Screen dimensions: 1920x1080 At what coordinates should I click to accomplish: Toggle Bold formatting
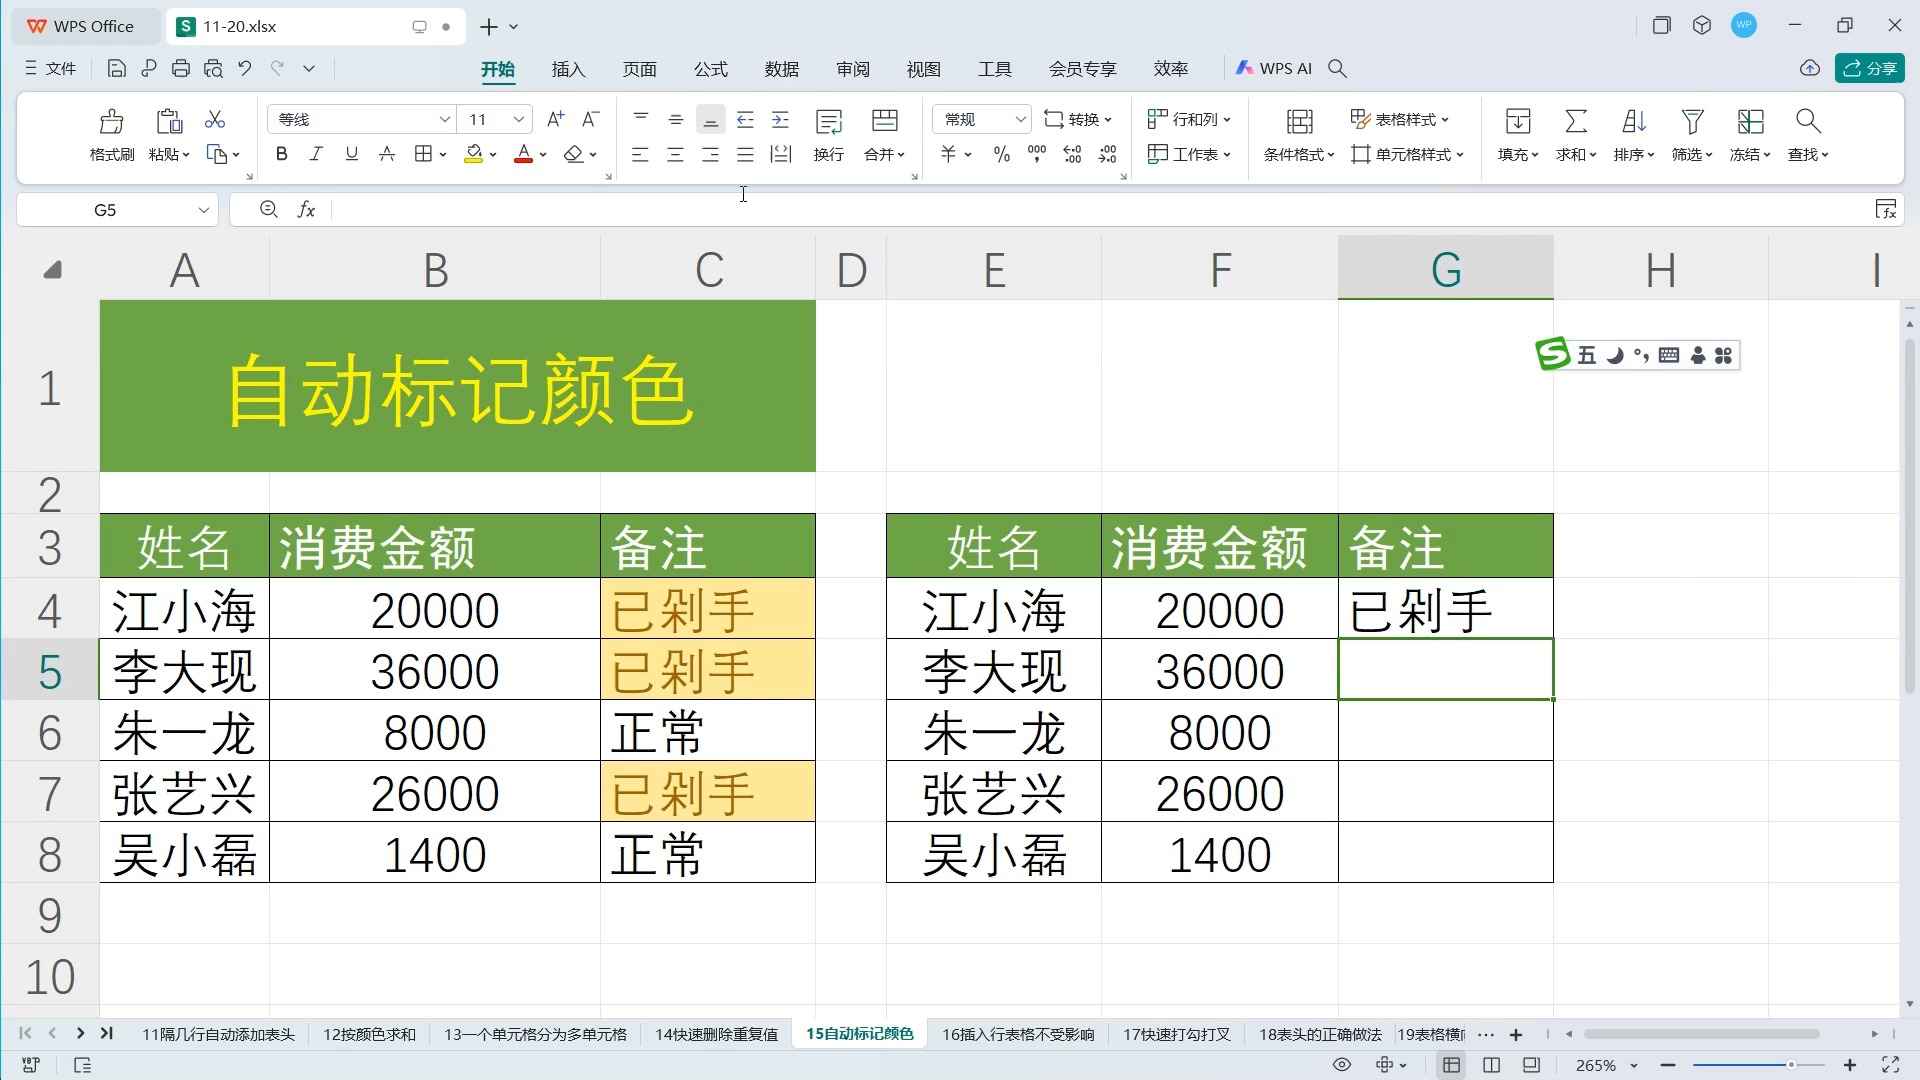click(281, 154)
